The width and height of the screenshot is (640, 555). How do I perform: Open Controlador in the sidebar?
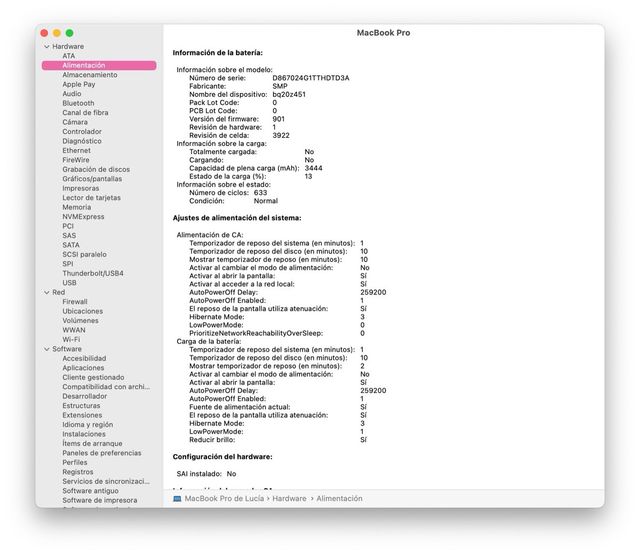click(82, 131)
